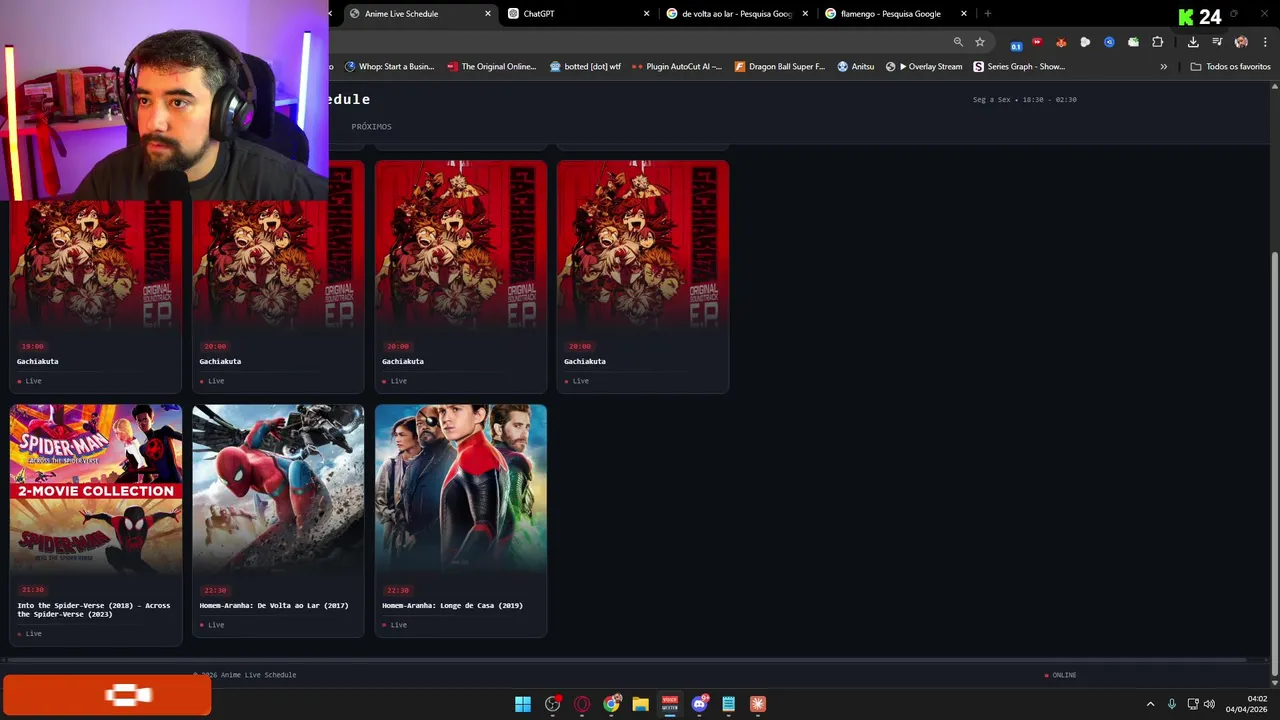Open the 'Dragon Ball Super F...' bookmark
Viewport: 1280px width, 720px height.
click(x=780, y=67)
